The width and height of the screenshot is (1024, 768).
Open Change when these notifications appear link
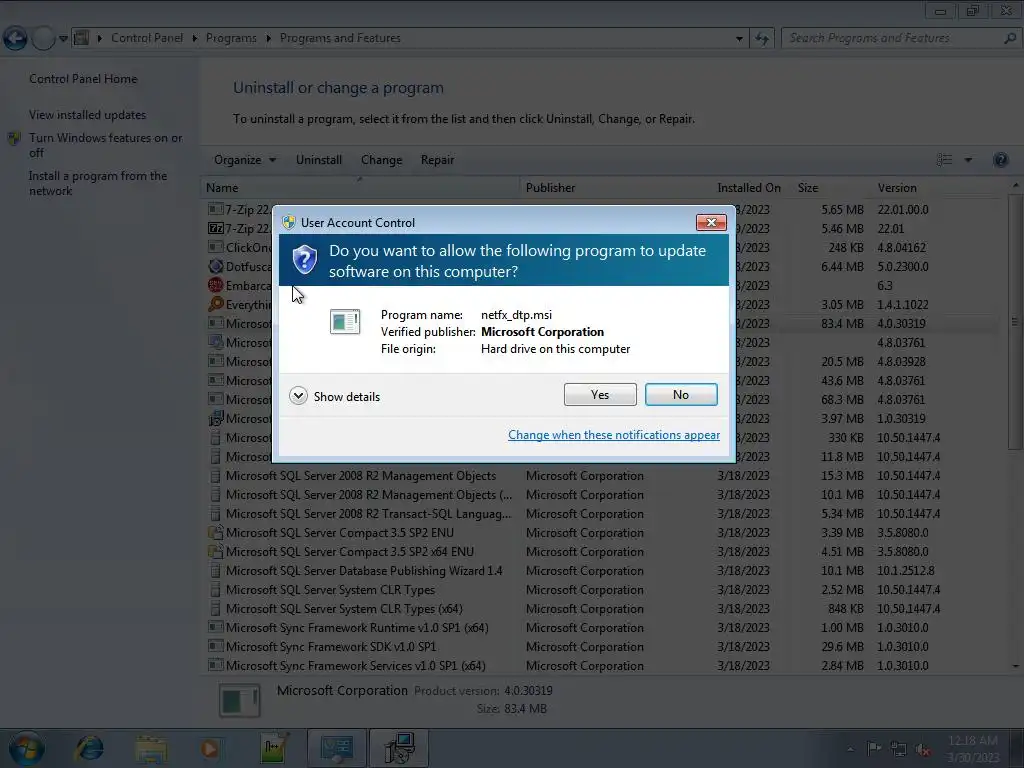614,435
